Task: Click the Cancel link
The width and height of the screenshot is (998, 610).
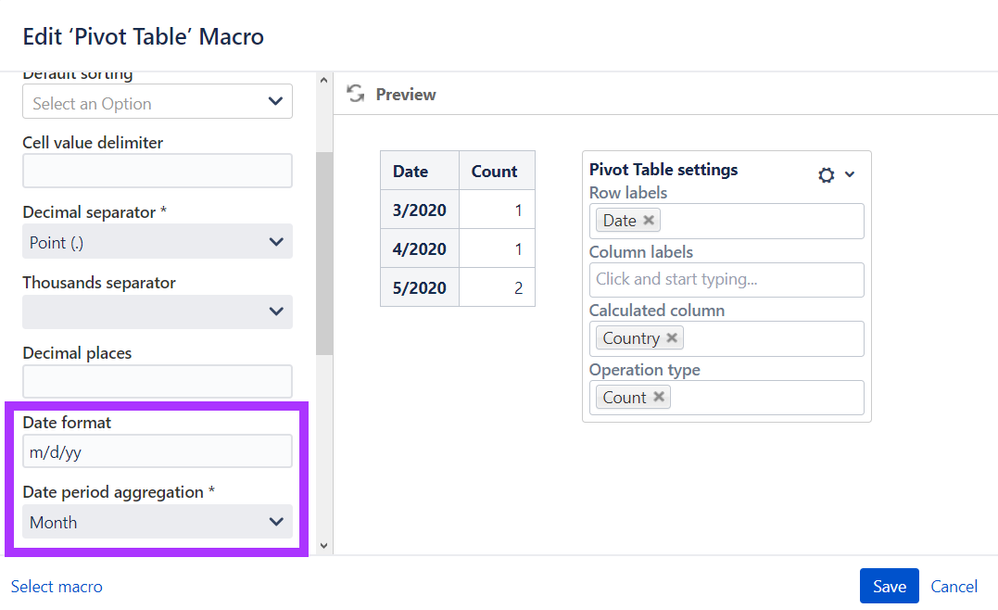Action: pyautogui.click(x=954, y=587)
